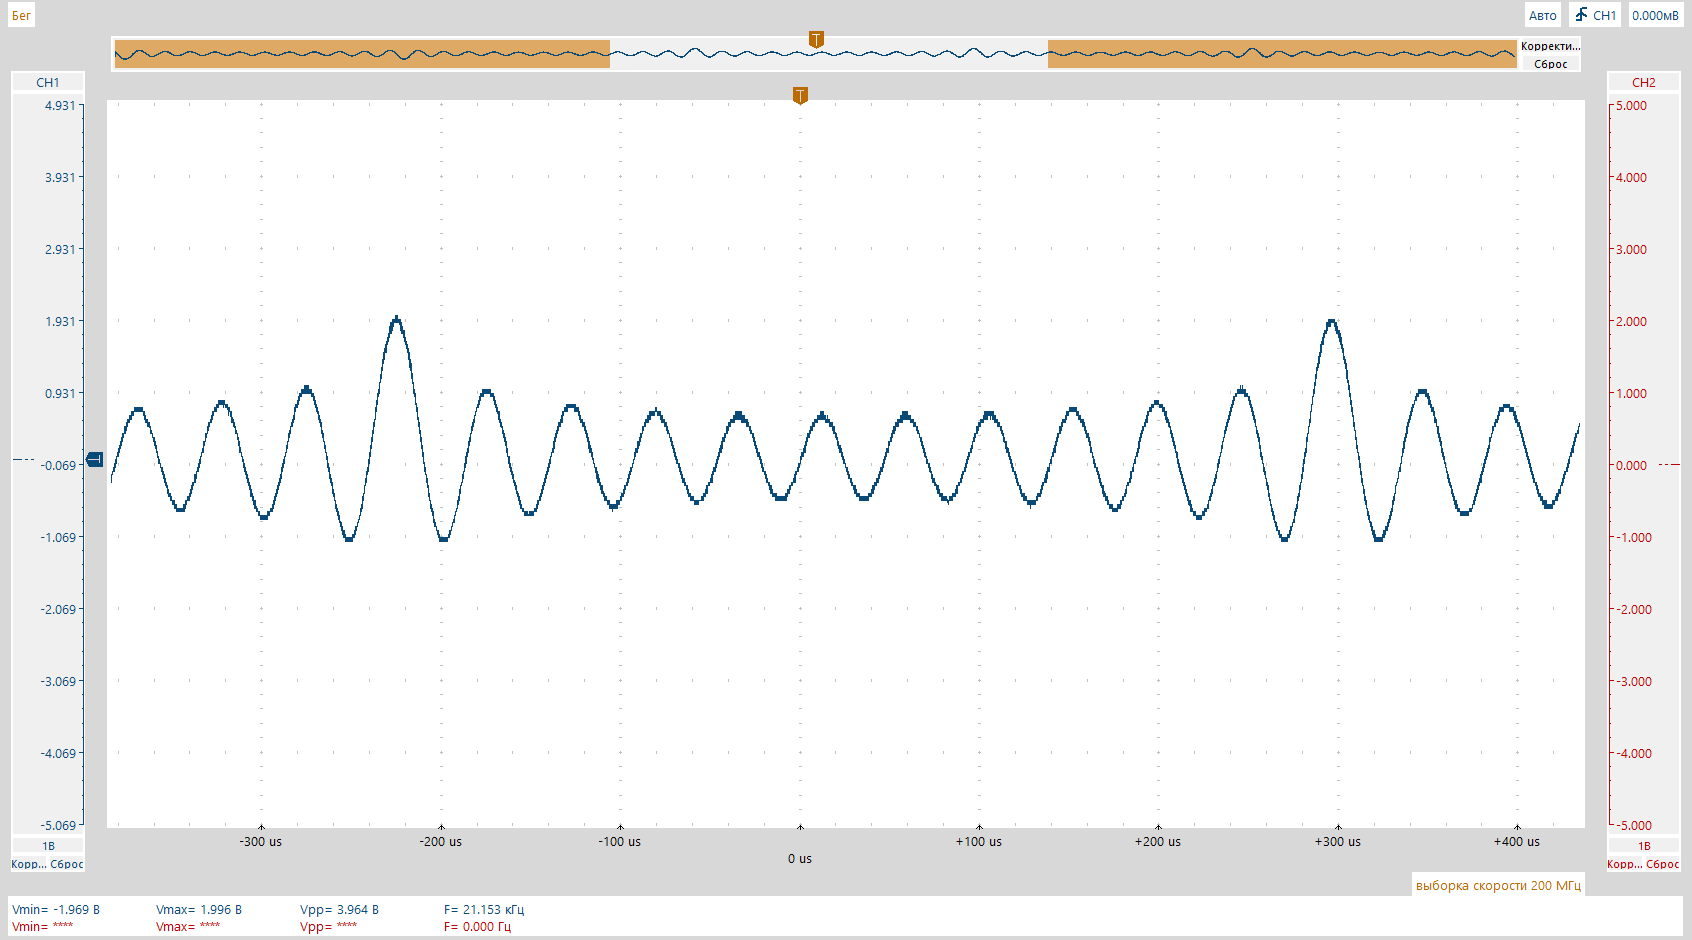The height and width of the screenshot is (940, 1692).
Task: Click the Vpp= 3.964 В measurement
Action: coord(340,909)
